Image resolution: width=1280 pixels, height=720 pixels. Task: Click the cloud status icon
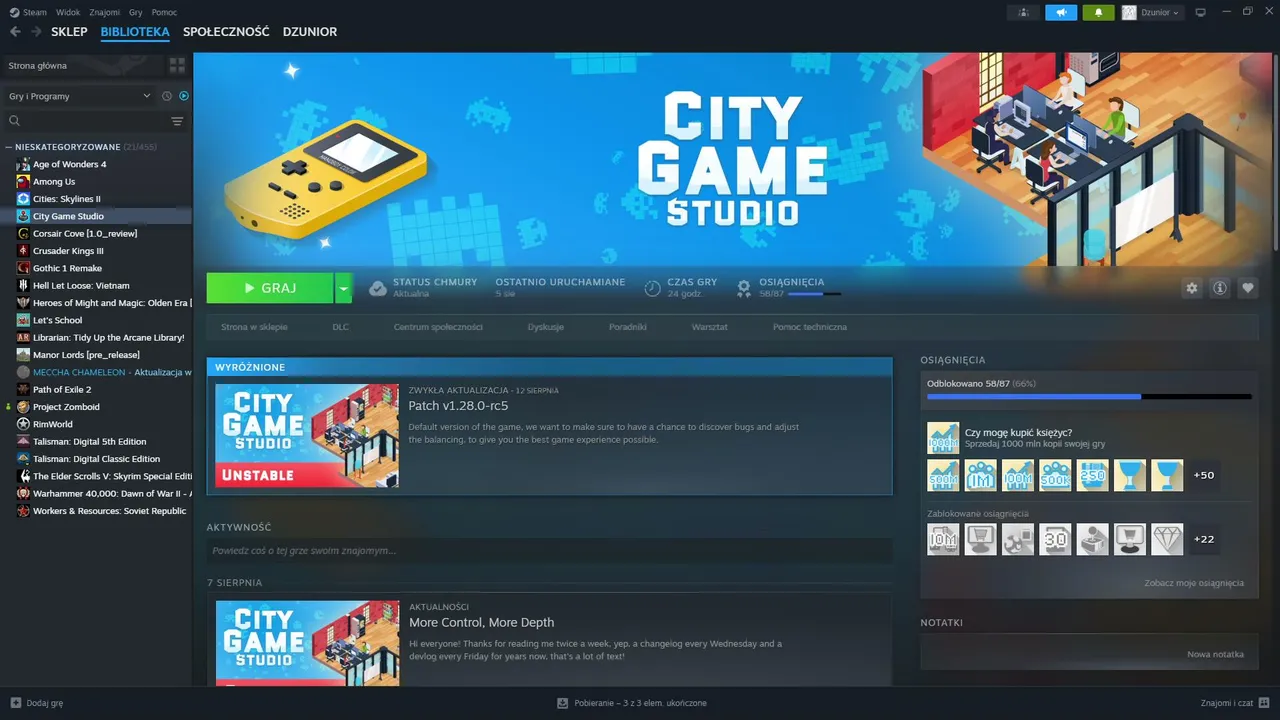tap(377, 288)
